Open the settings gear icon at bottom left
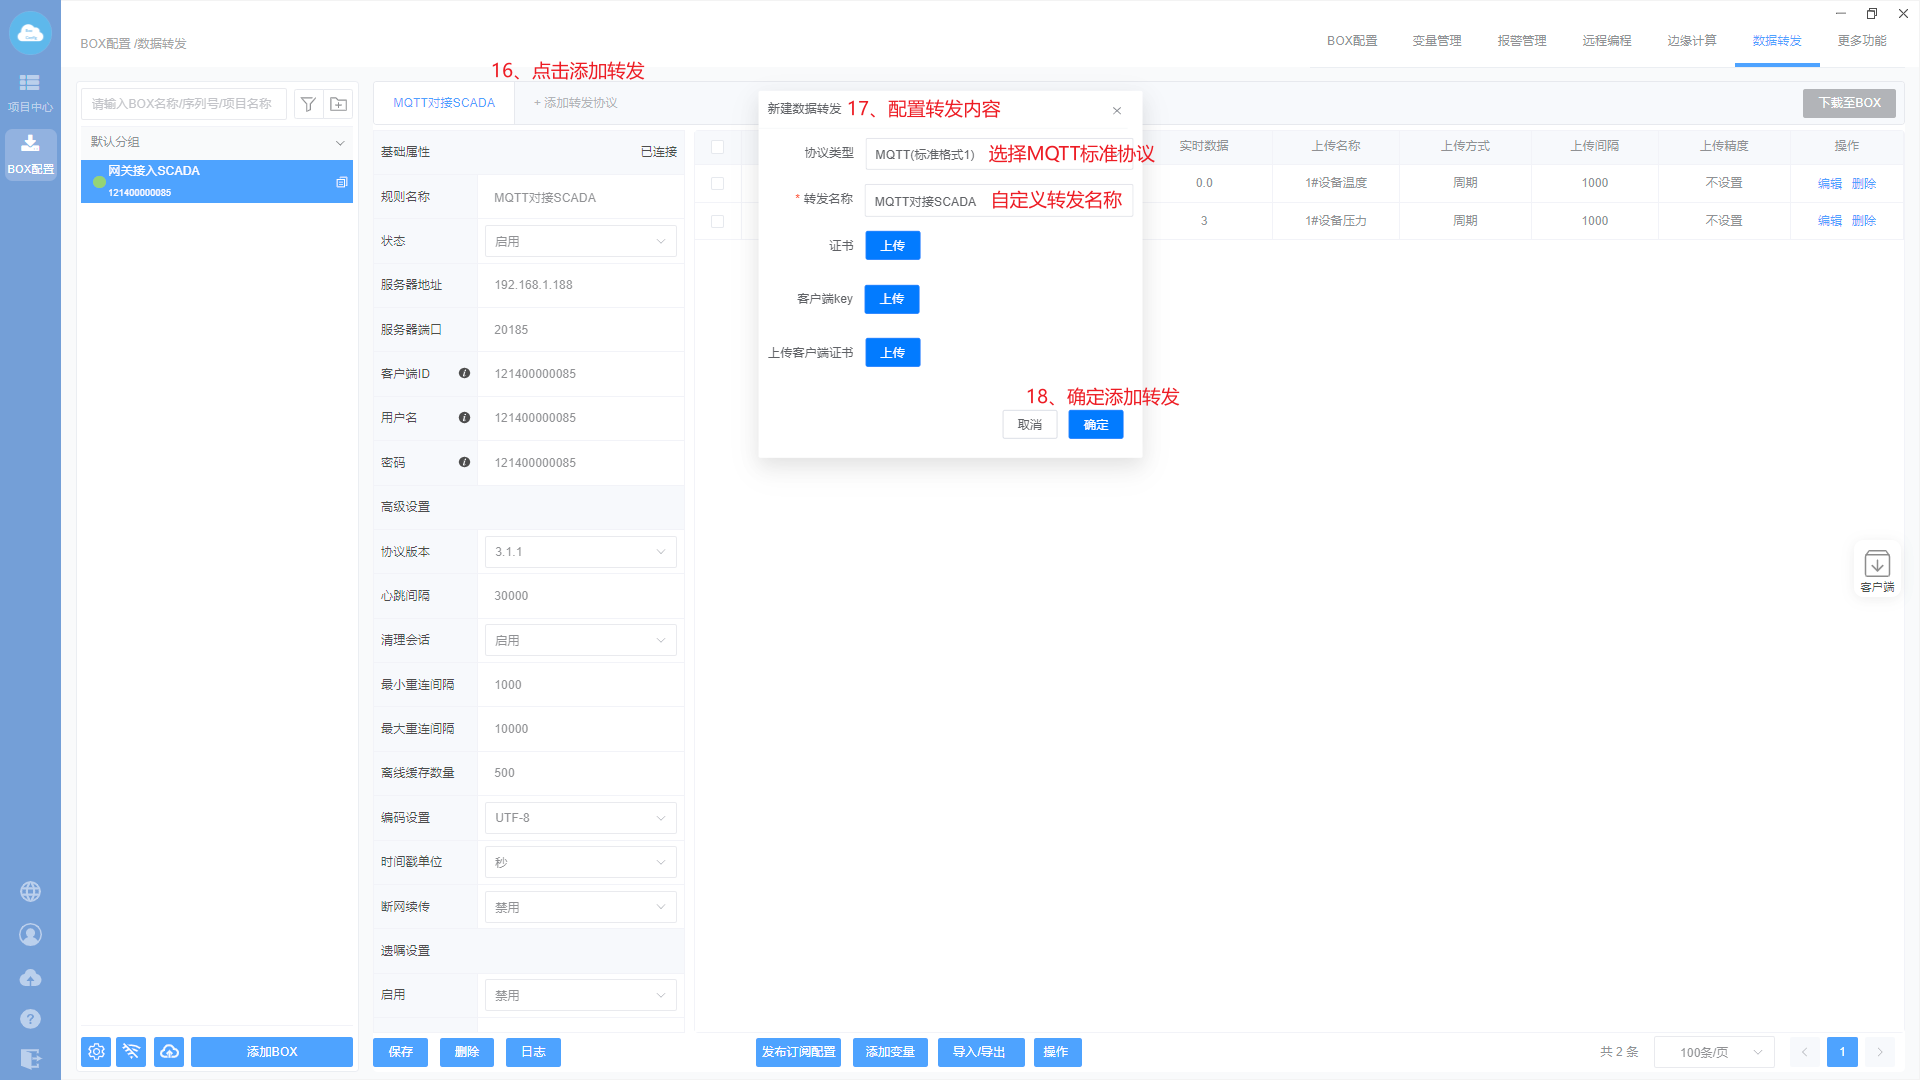Screen dimensions: 1920x1080 coord(96,1052)
